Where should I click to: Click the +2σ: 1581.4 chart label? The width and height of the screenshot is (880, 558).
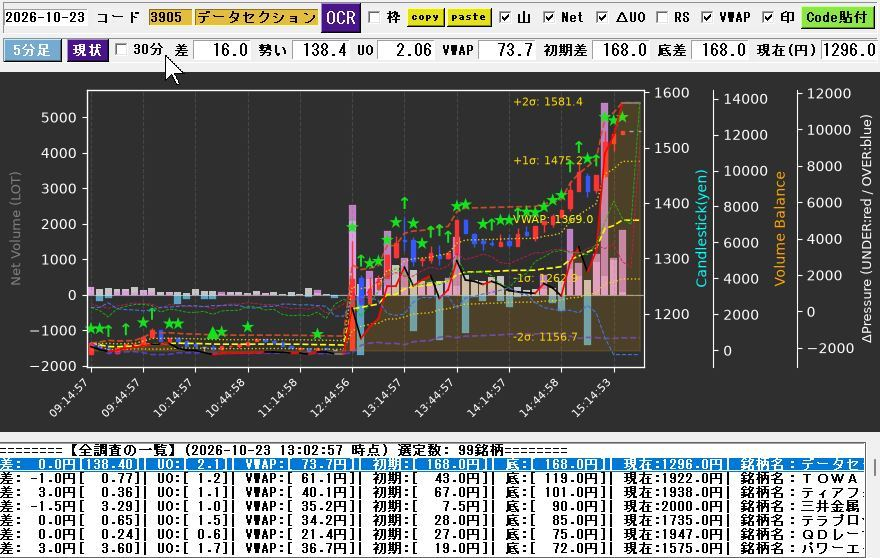(548, 102)
